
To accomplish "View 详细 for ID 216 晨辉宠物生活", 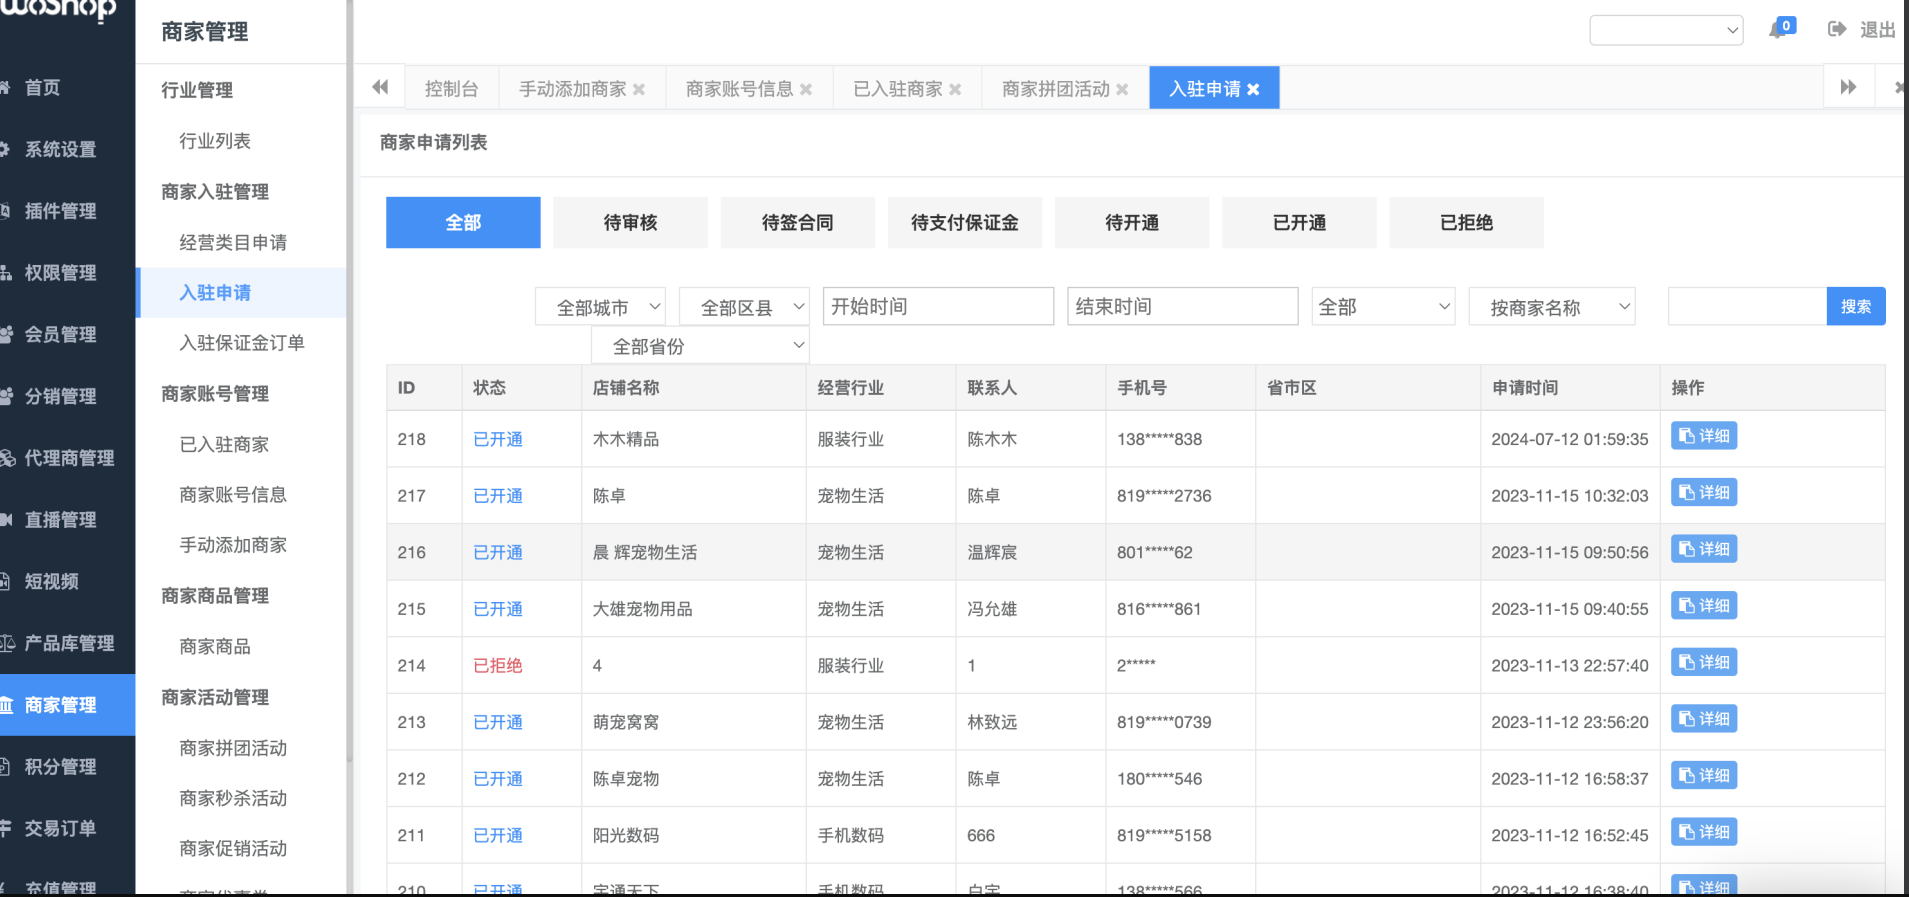I will [x=1704, y=549].
